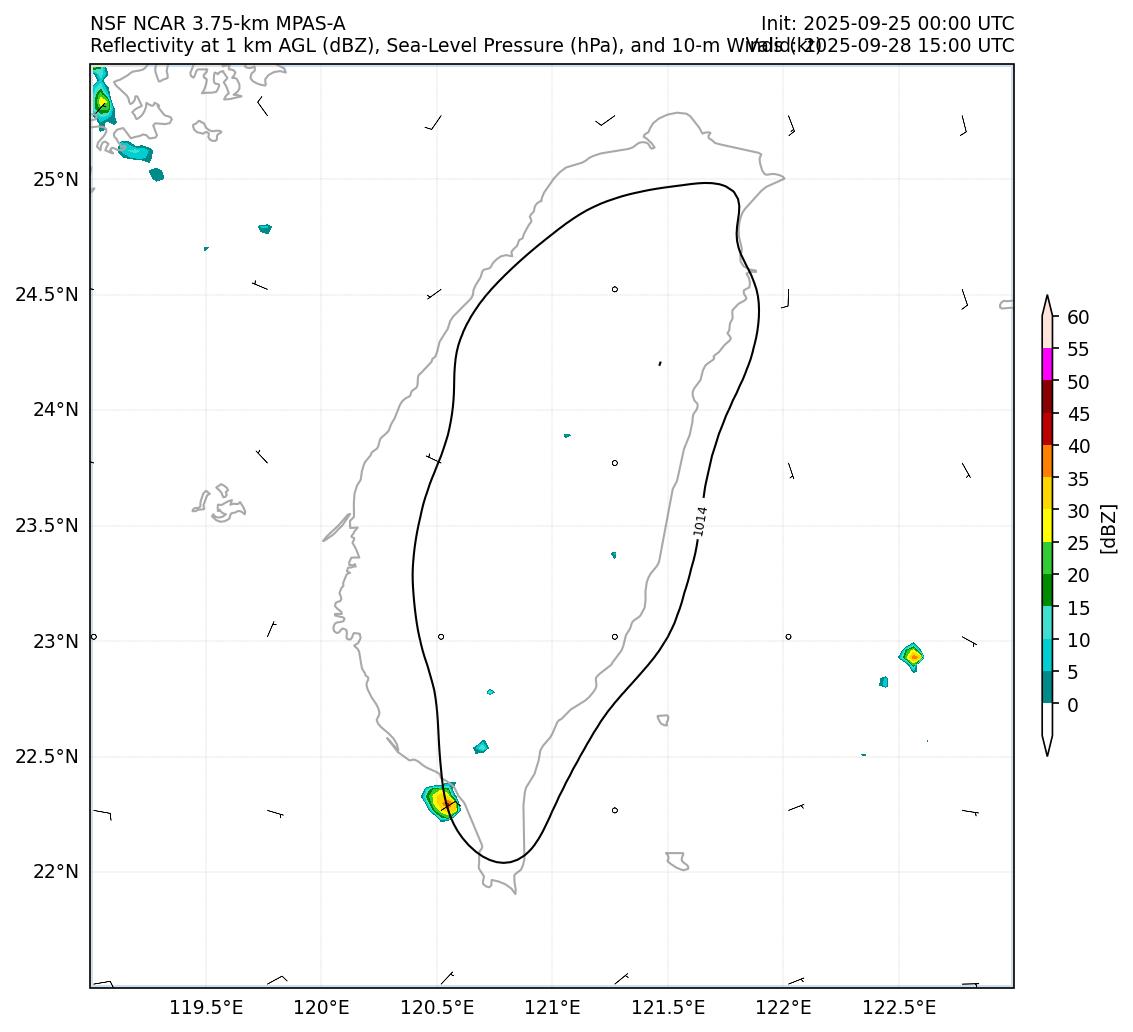The width and height of the screenshot is (1133, 1032).
Task: Click the NSF NCAR 3.75-km MPAS-A title
Action: coord(217,24)
